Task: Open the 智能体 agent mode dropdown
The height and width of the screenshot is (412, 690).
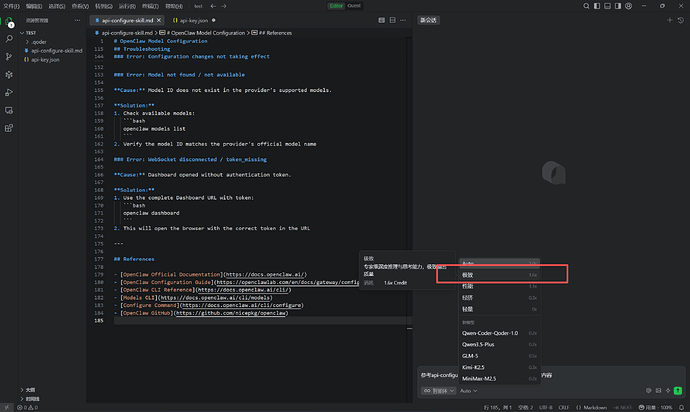Action: (x=439, y=390)
